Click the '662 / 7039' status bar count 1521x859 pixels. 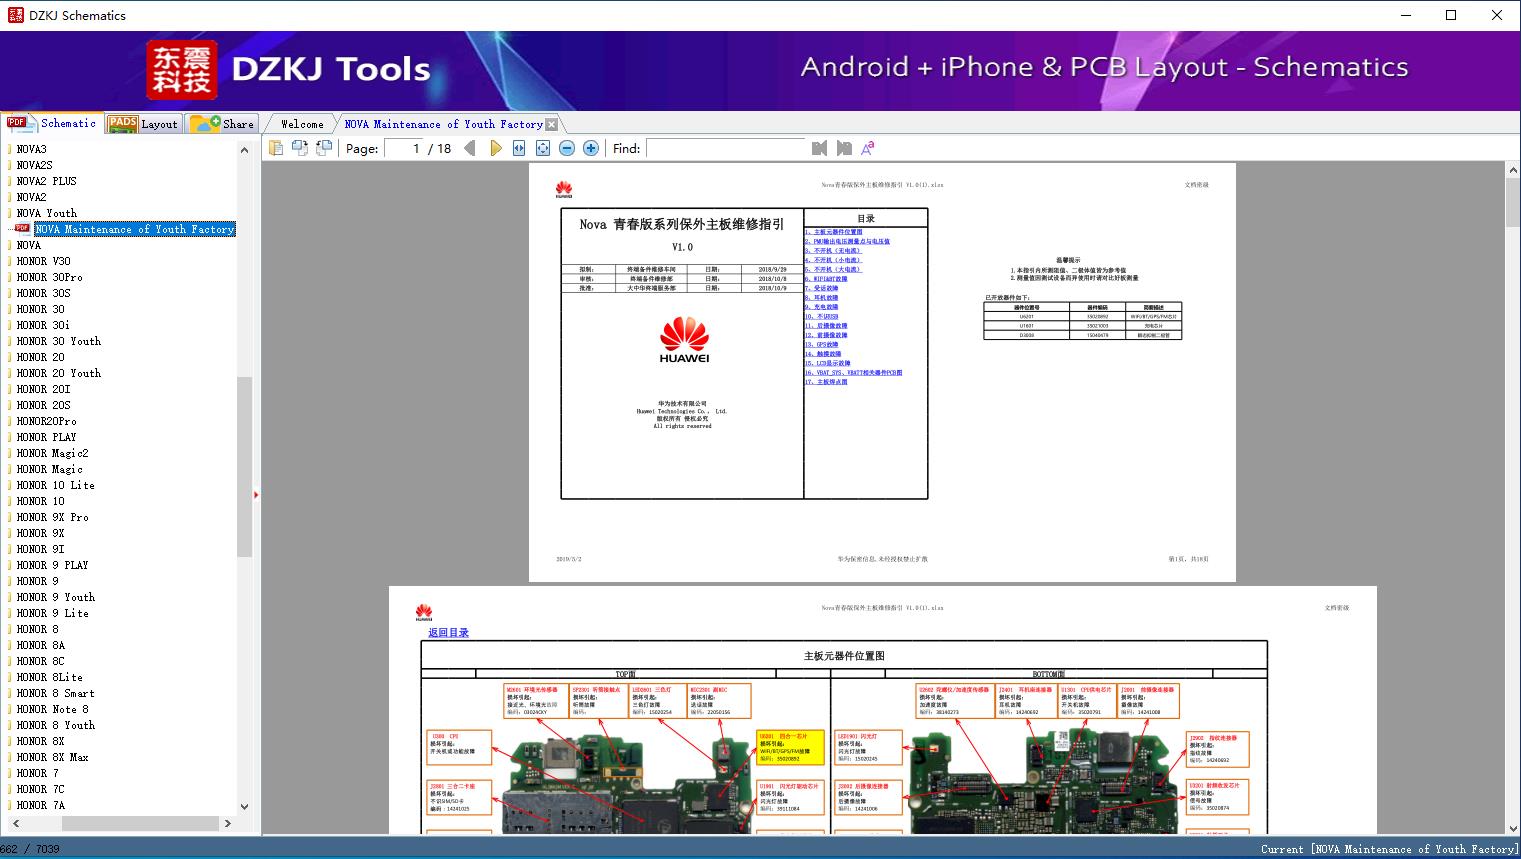pyautogui.click(x=30, y=849)
